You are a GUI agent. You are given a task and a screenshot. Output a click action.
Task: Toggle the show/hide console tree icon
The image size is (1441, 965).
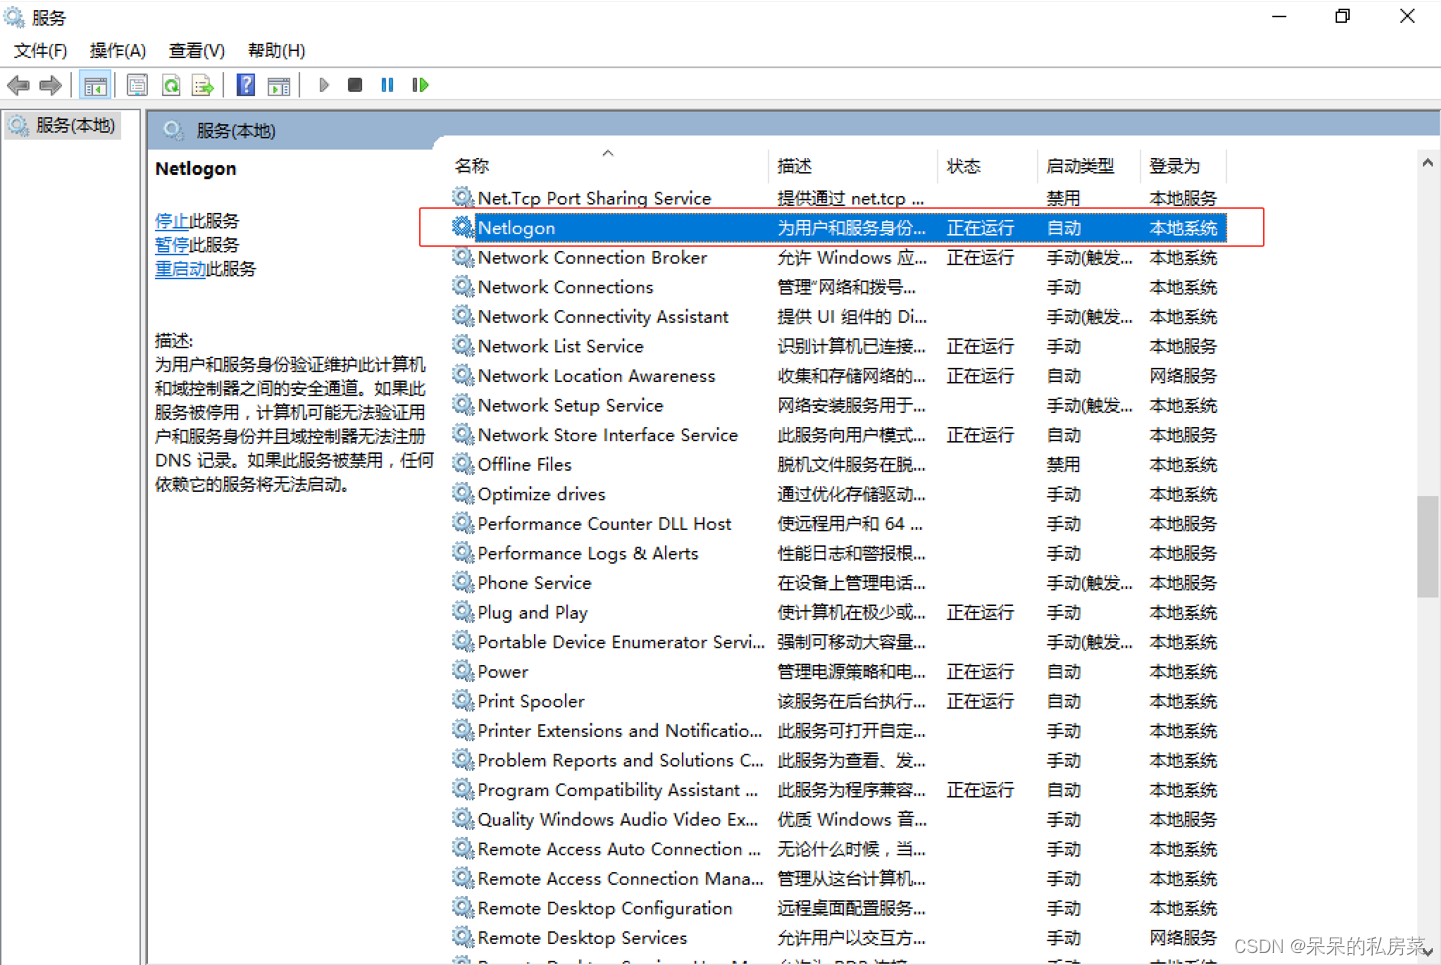point(95,86)
